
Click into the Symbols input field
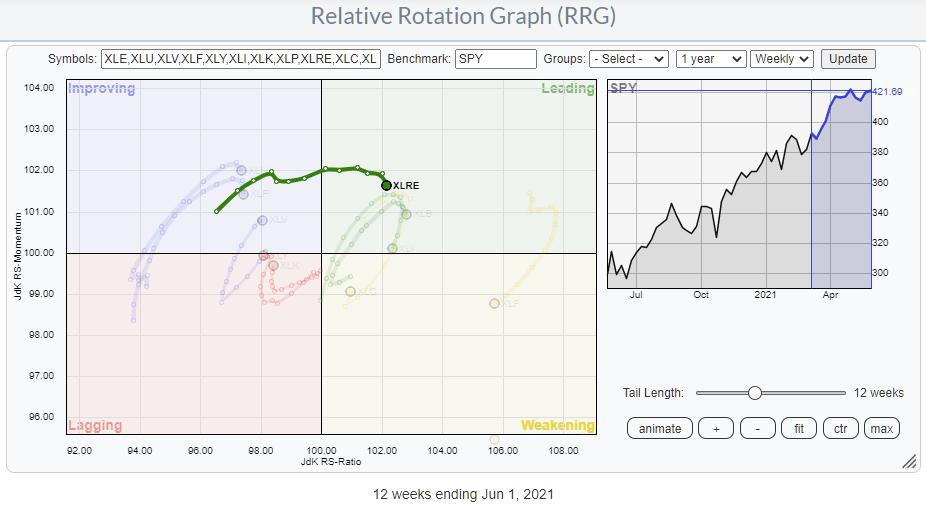(240, 59)
